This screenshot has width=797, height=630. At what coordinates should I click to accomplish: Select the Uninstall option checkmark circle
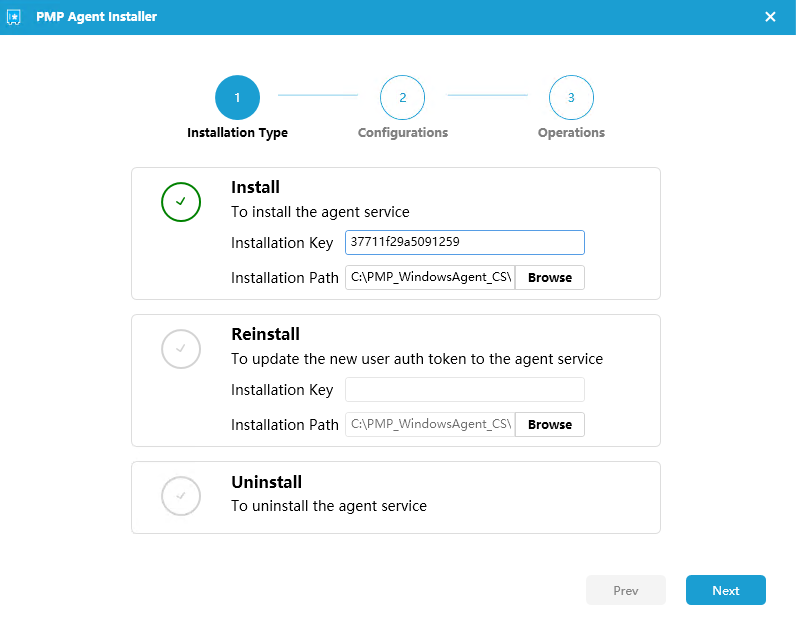tap(181, 496)
